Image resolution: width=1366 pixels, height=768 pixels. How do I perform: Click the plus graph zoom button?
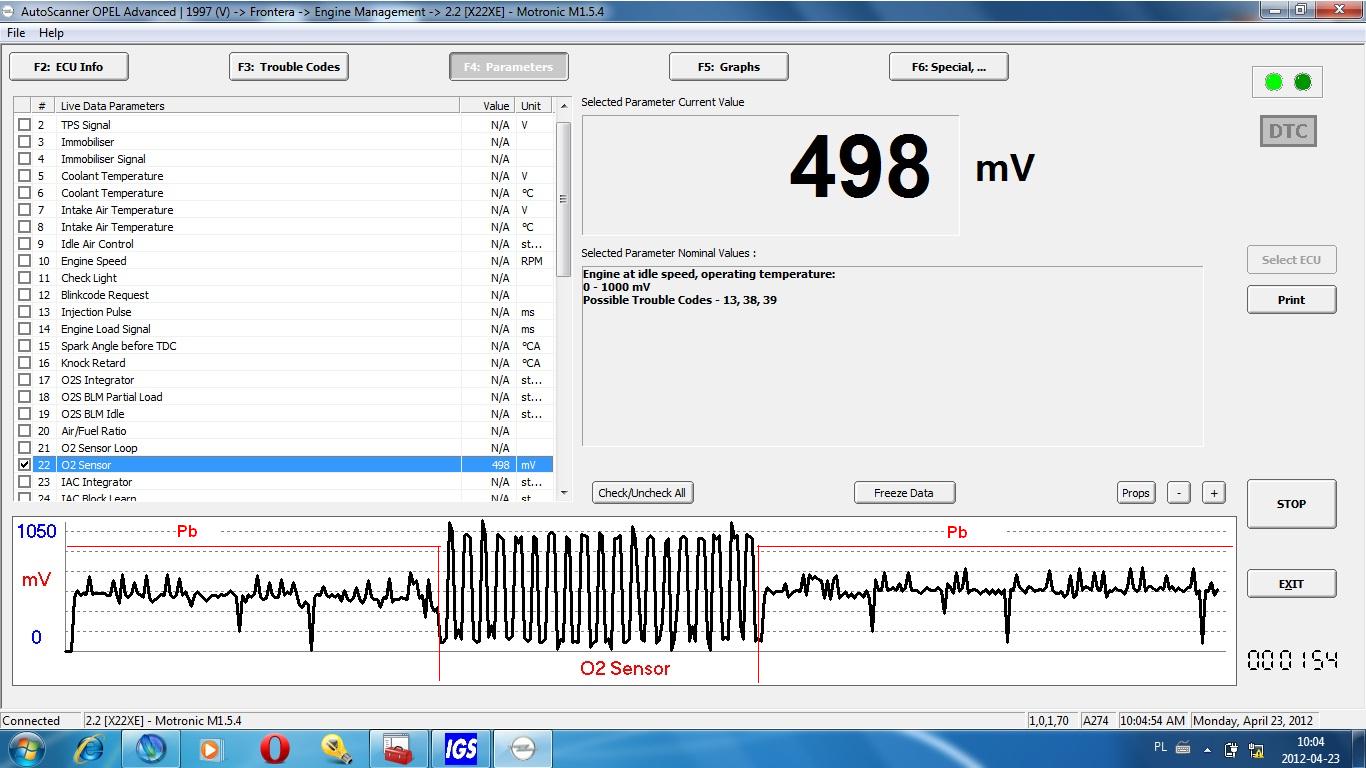[x=1213, y=493]
